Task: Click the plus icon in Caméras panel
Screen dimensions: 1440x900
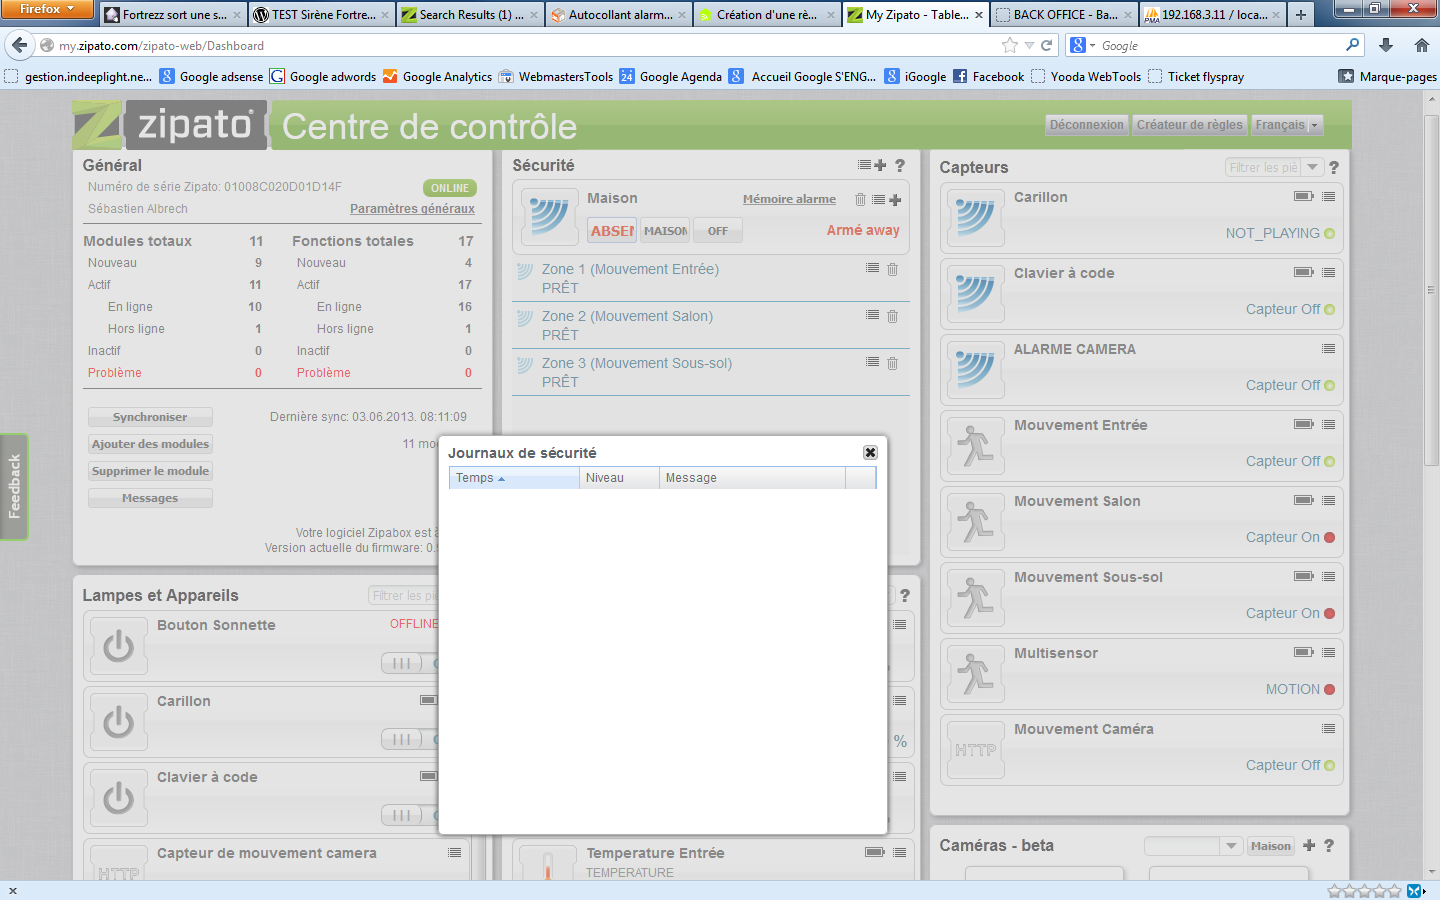Action: (1309, 846)
